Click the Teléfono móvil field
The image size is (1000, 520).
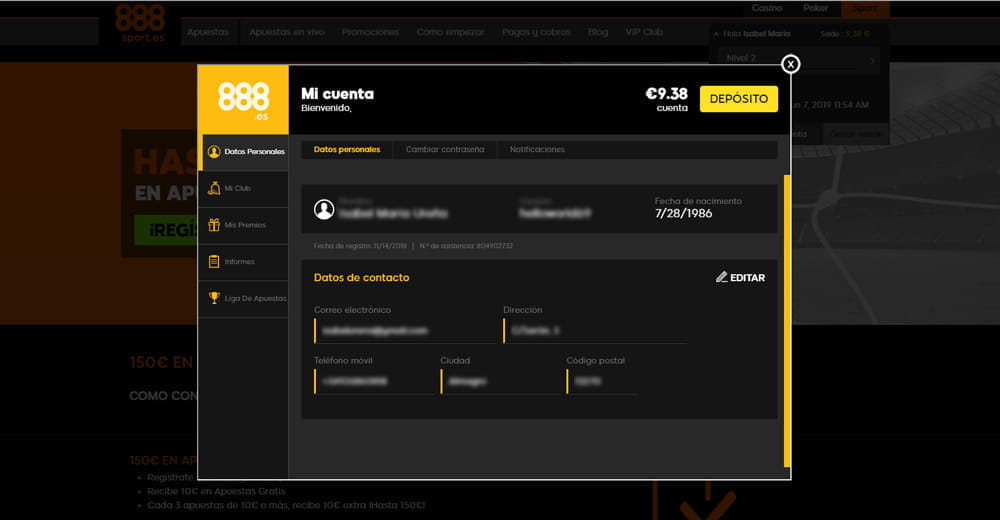coord(374,381)
